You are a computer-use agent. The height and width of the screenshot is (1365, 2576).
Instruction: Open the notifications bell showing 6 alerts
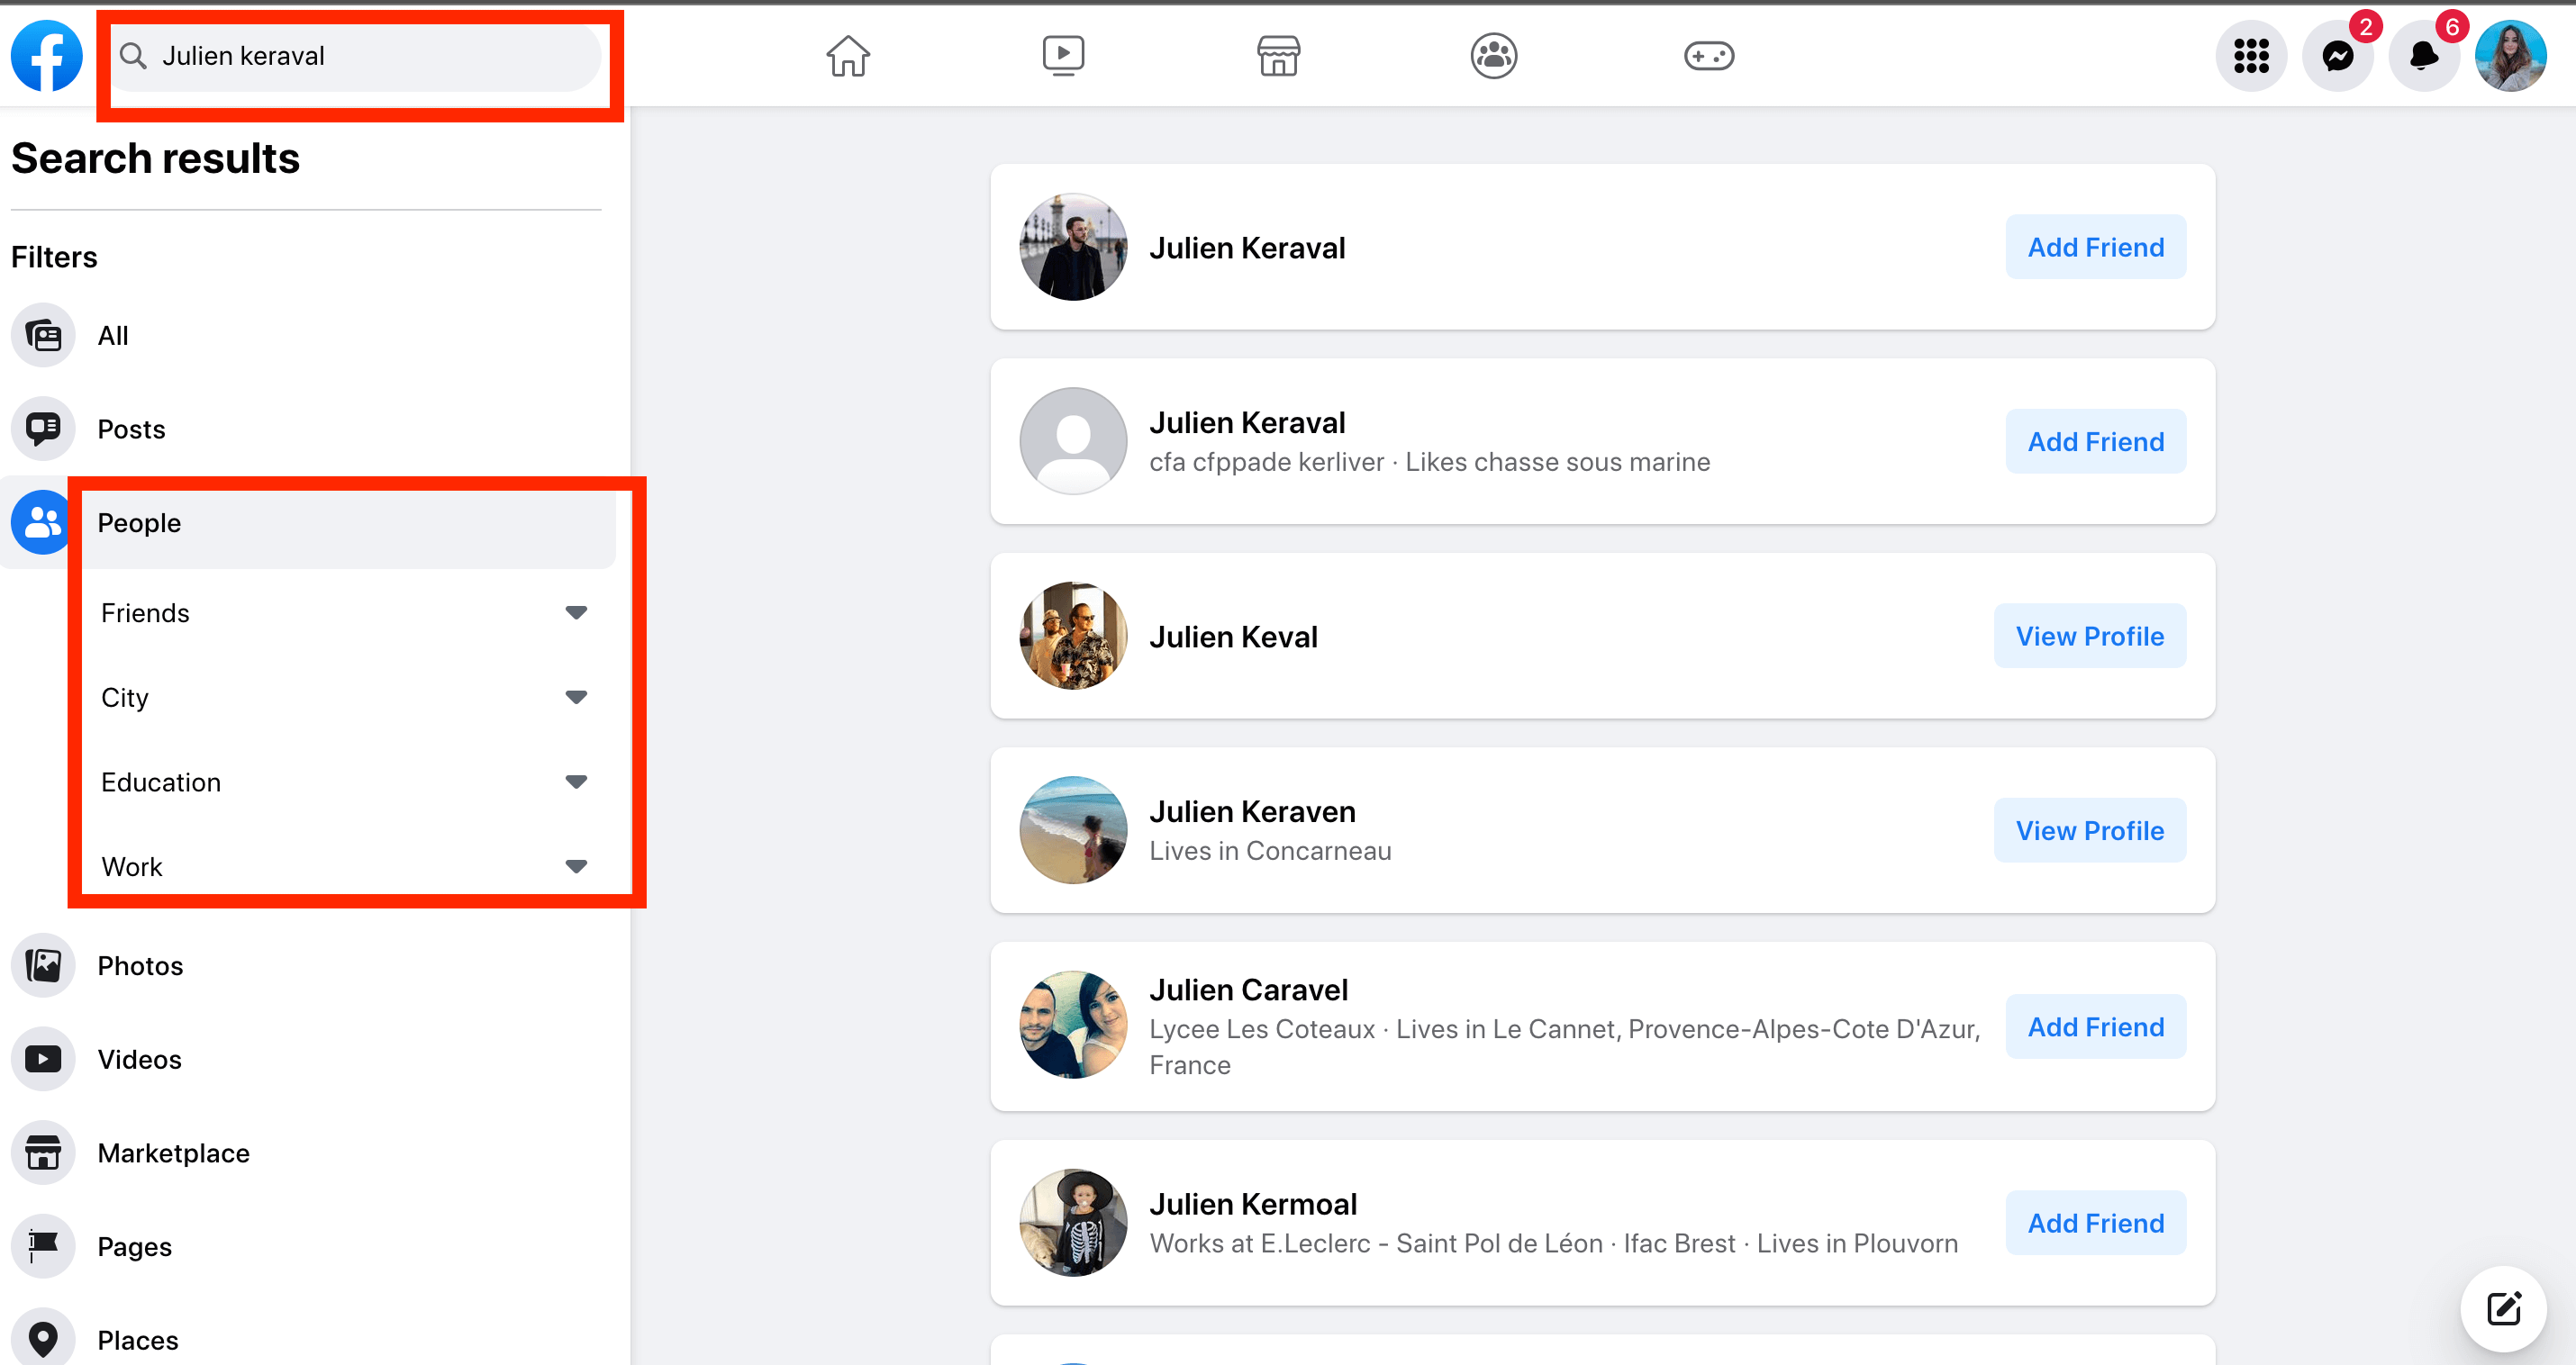point(2424,55)
